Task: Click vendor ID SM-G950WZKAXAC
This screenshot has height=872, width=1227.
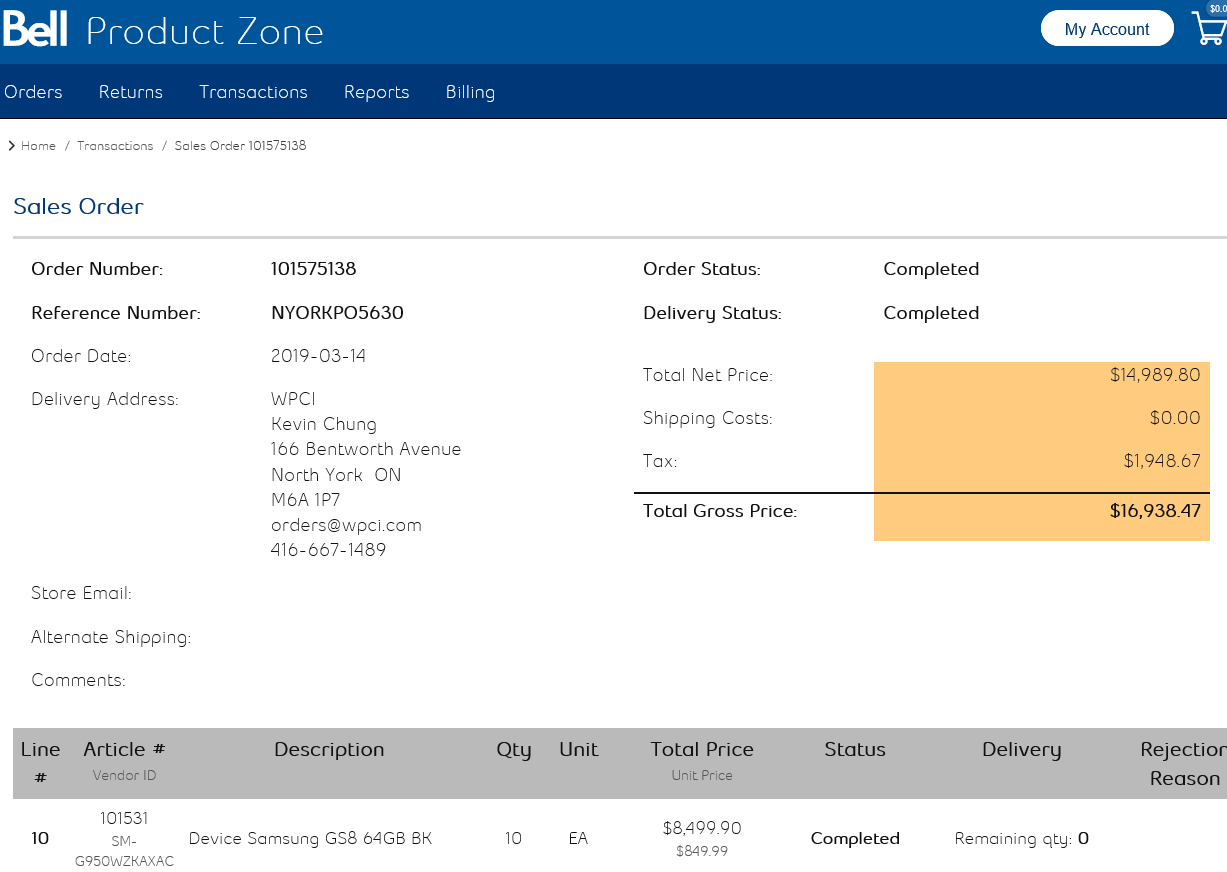Action: coord(124,851)
